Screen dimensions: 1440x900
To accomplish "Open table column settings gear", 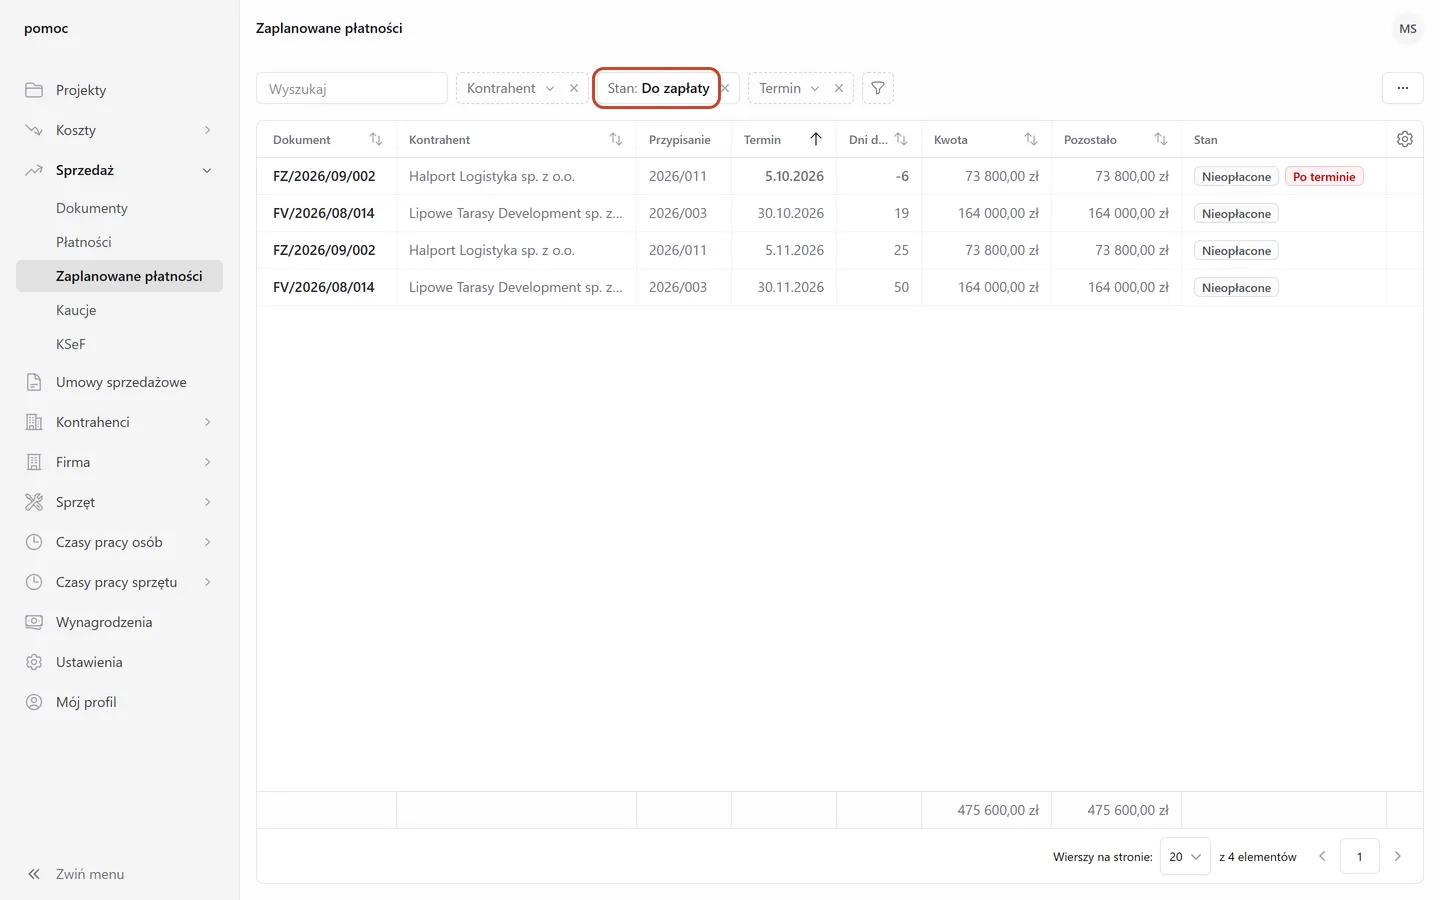I will (1405, 139).
